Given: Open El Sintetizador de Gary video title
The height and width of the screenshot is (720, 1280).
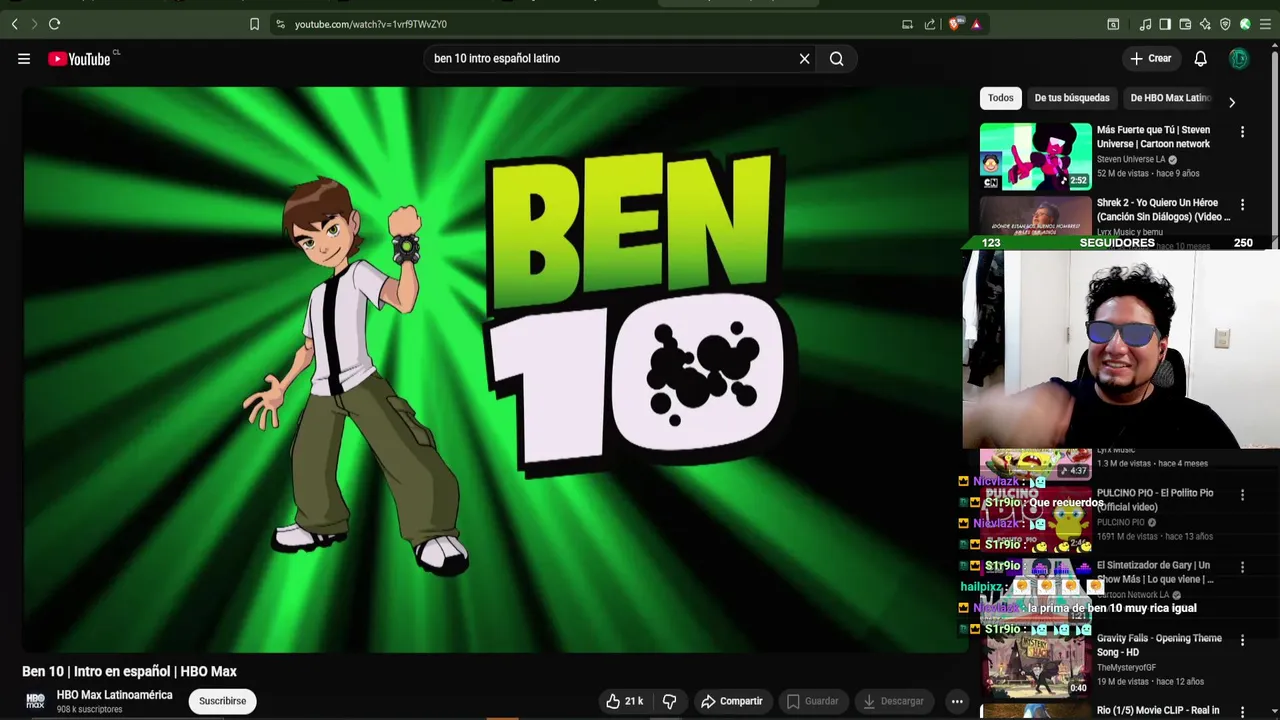Looking at the screenshot, I should point(1155,572).
